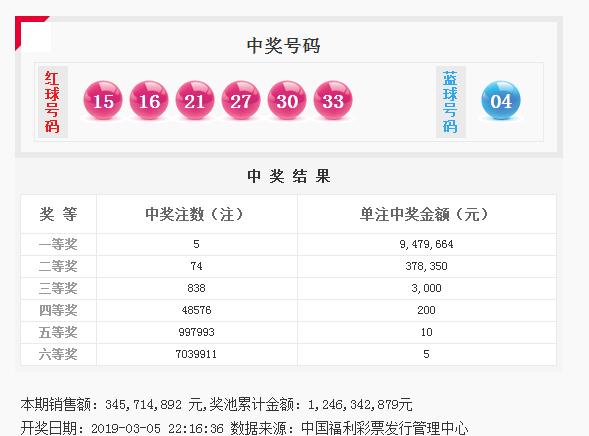589x436 pixels.
Task: Click sixth prize amount 5
Action: (426, 354)
